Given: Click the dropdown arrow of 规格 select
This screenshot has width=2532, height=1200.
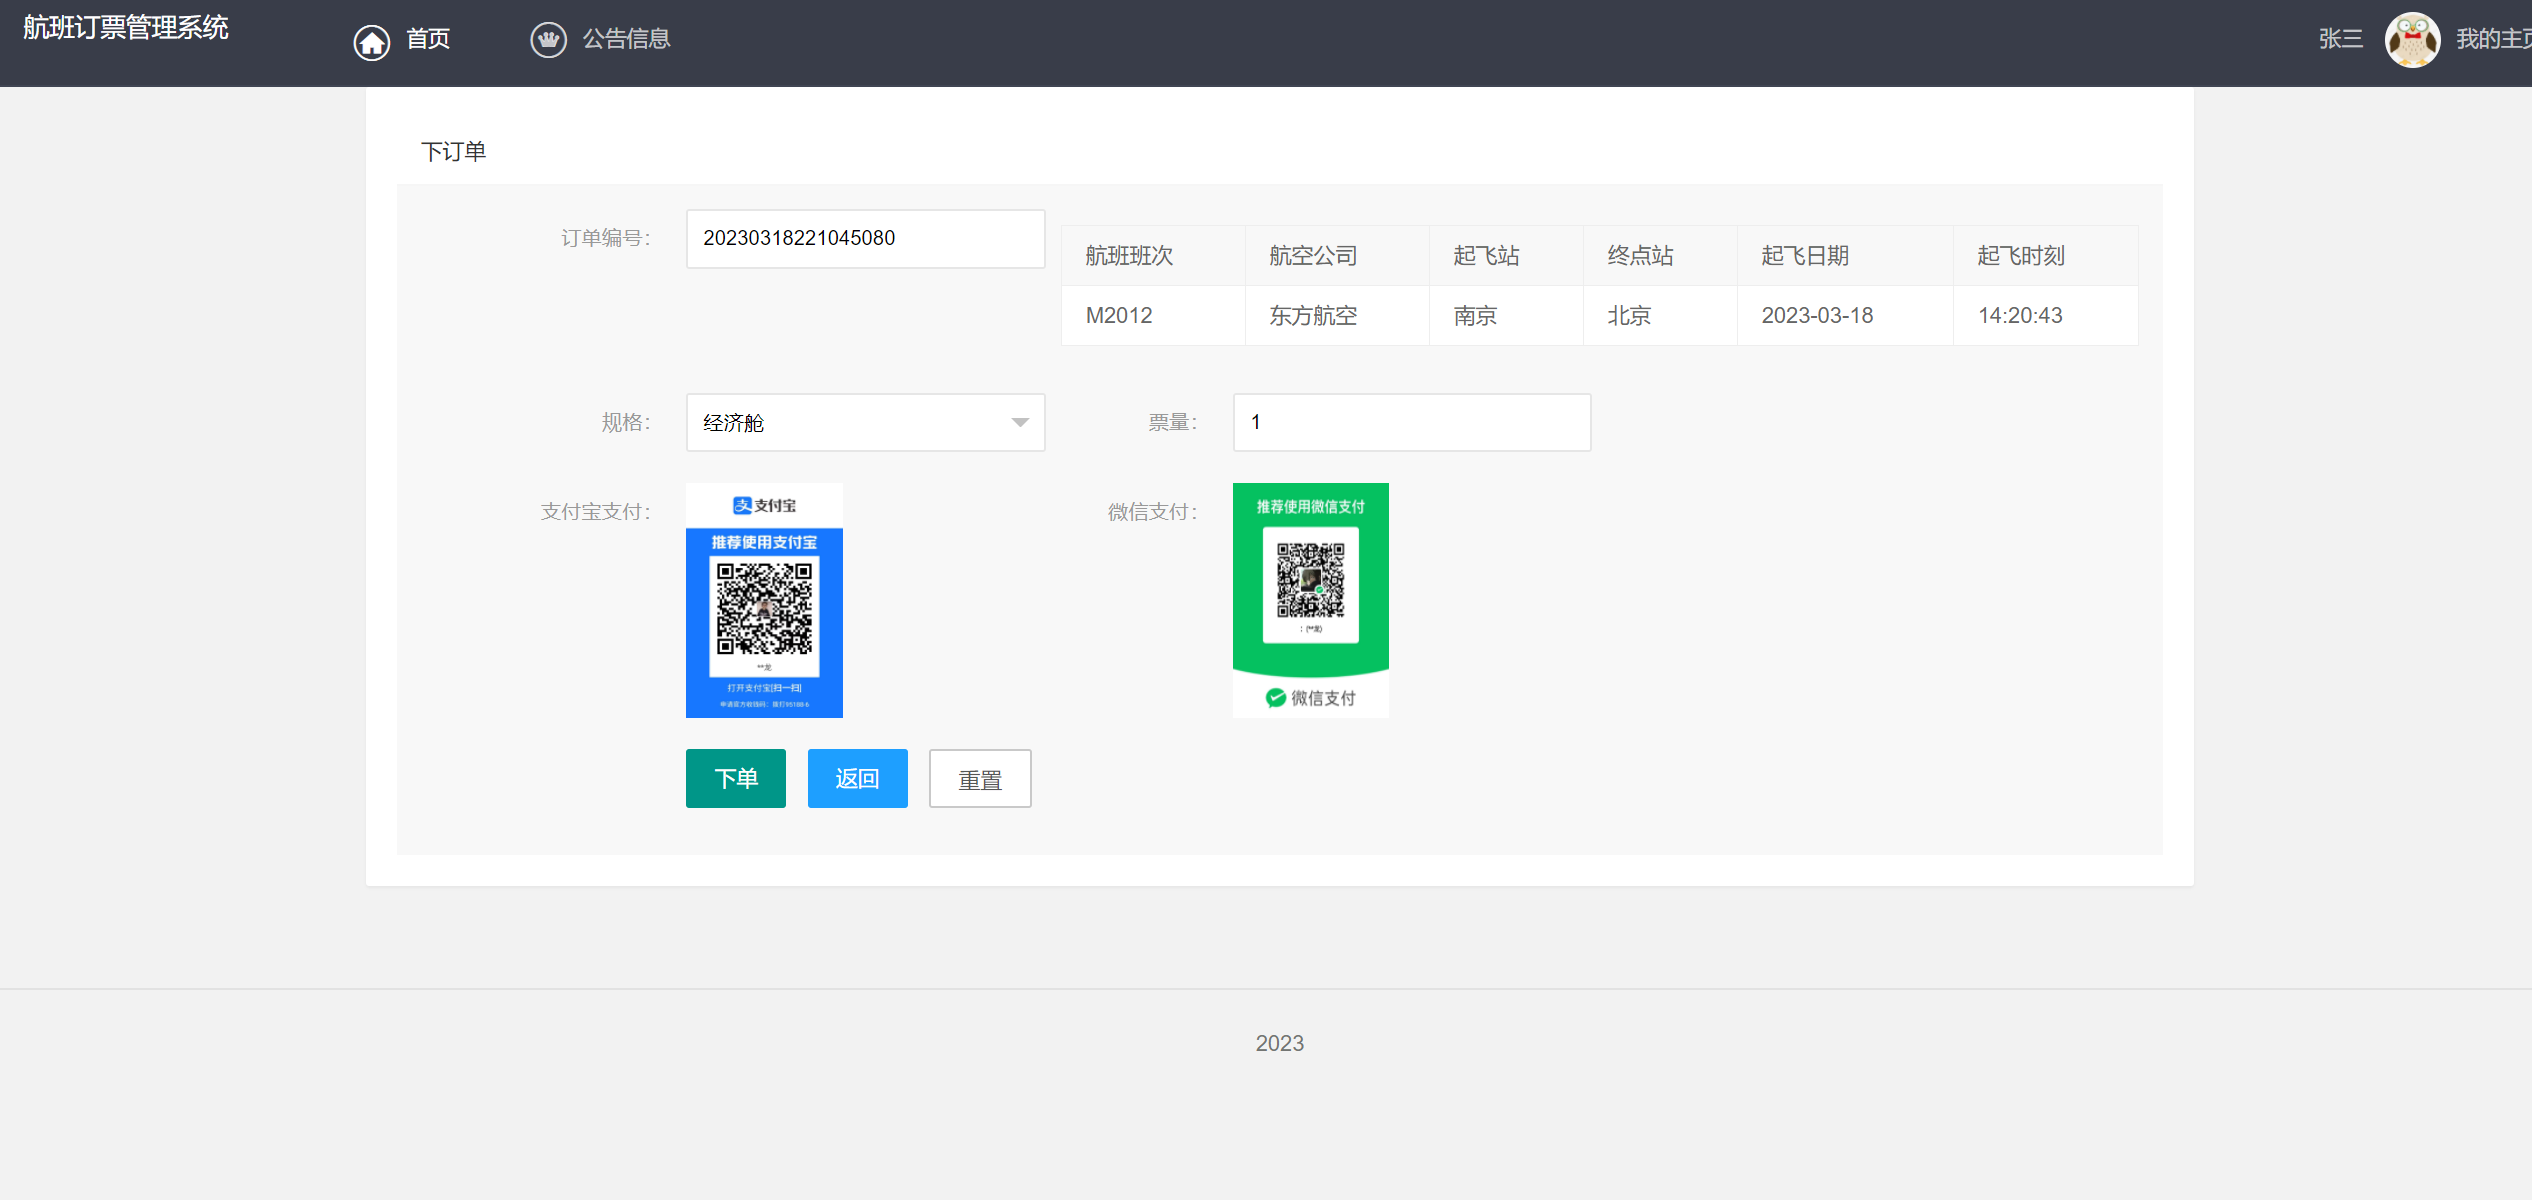Looking at the screenshot, I should (x=1020, y=423).
